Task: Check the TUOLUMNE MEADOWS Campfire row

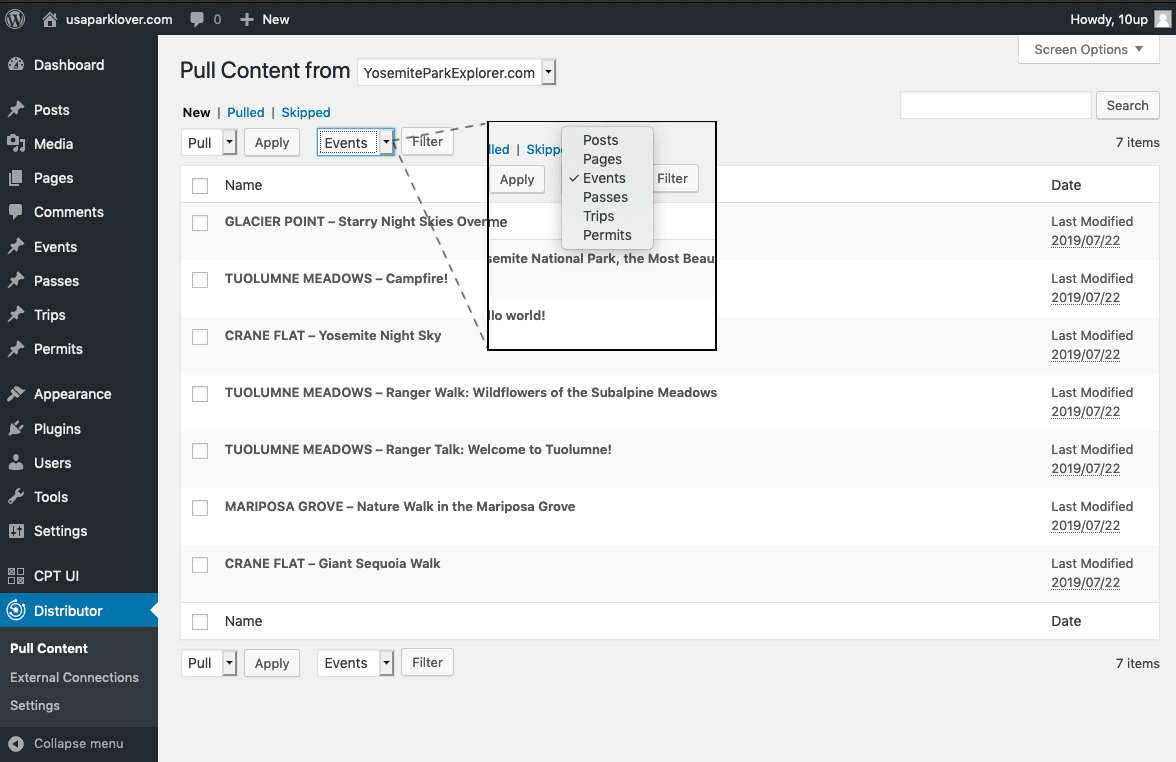Action: click(x=200, y=280)
